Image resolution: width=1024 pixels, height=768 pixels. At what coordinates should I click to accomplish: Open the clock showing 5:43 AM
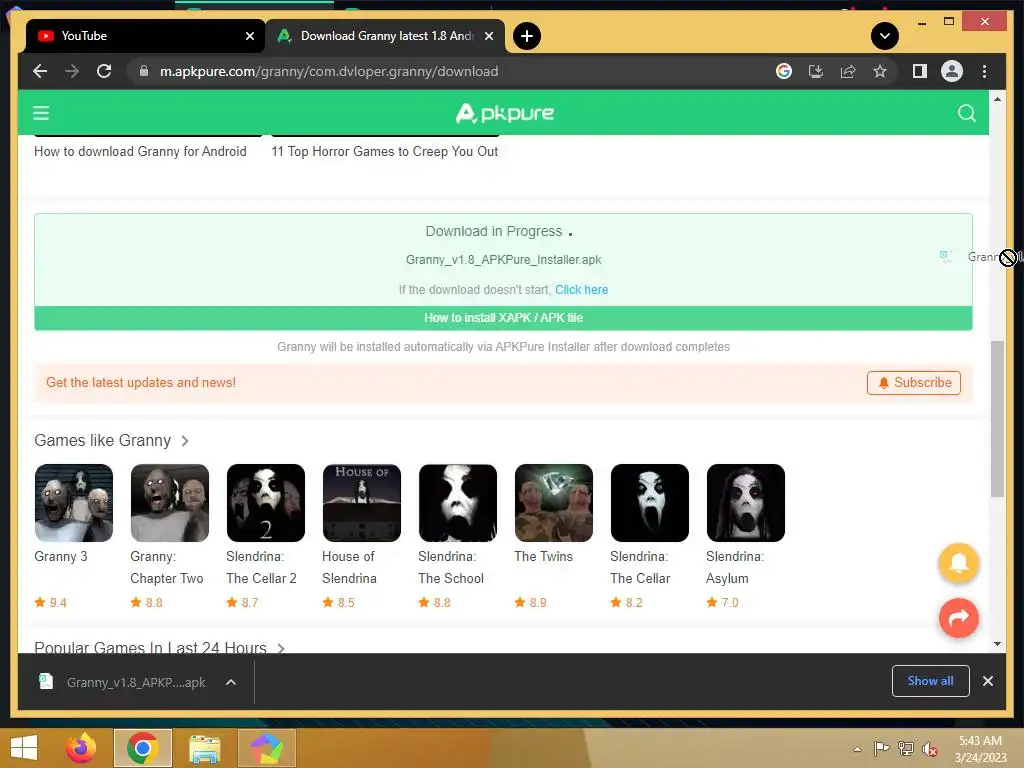click(x=980, y=749)
